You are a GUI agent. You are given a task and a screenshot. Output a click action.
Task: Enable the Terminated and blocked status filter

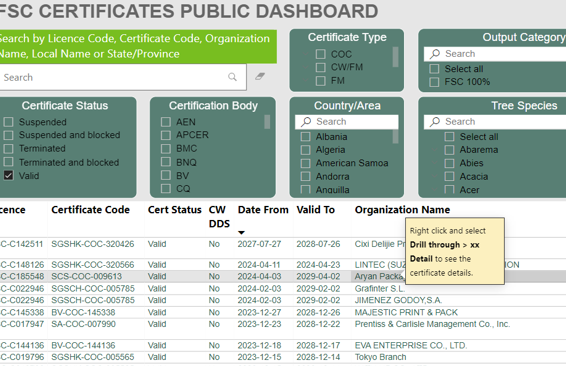8,162
